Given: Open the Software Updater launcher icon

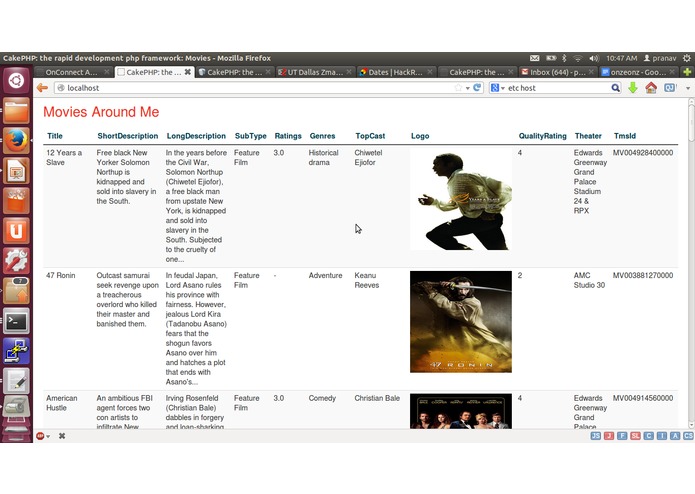Looking at the screenshot, I should pyautogui.click(x=16, y=291).
